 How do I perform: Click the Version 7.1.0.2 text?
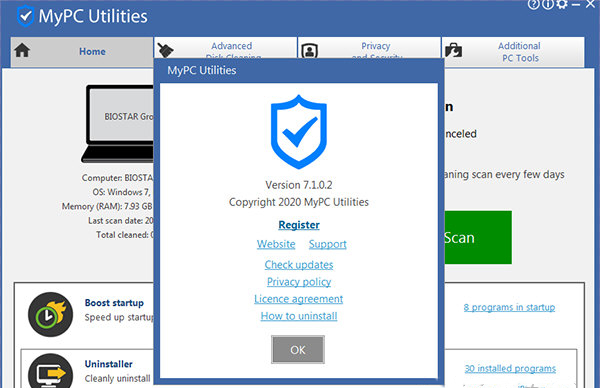coord(299,185)
